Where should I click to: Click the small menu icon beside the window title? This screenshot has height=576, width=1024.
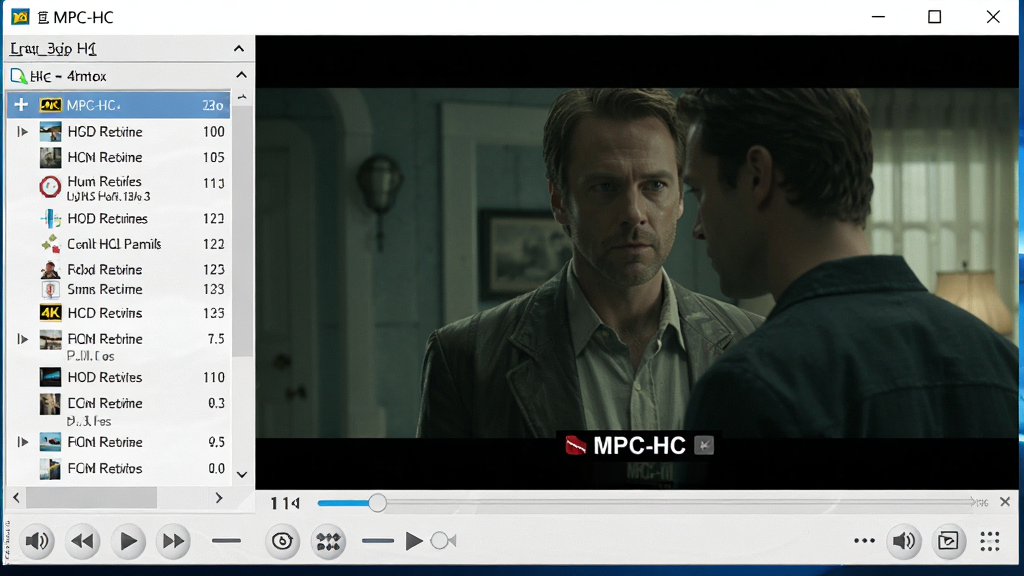coord(43,18)
